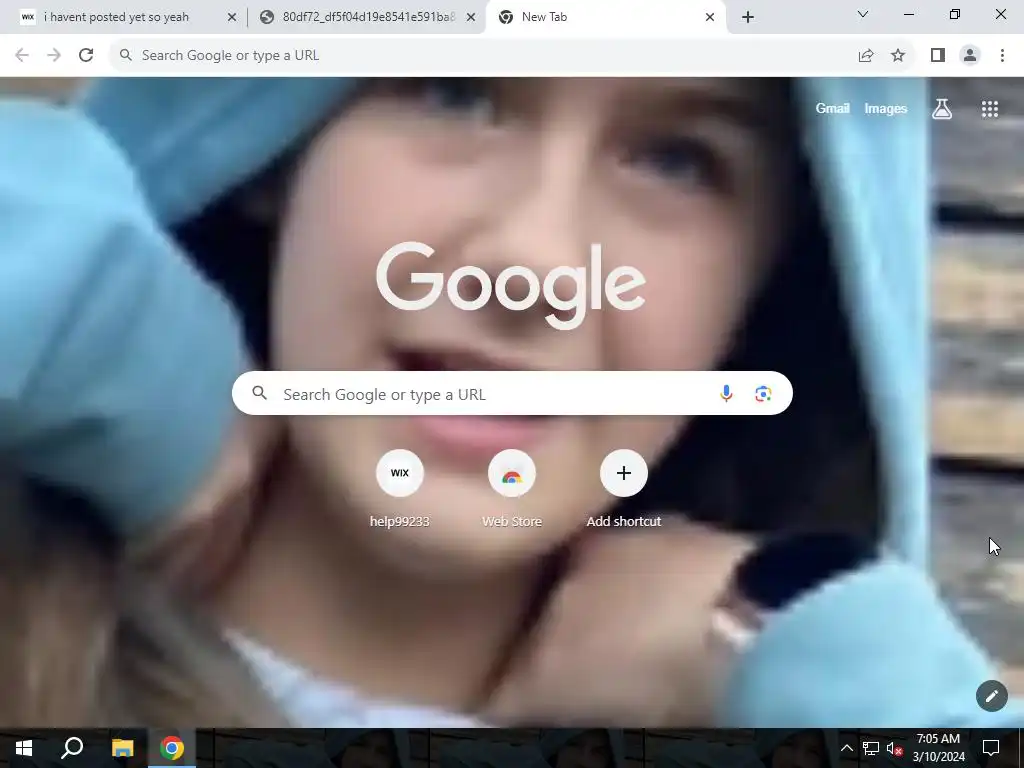The width and height of the screenshot is (1024, 768).
Task: Open the Web Store shortcut
Action: point(512,488)
